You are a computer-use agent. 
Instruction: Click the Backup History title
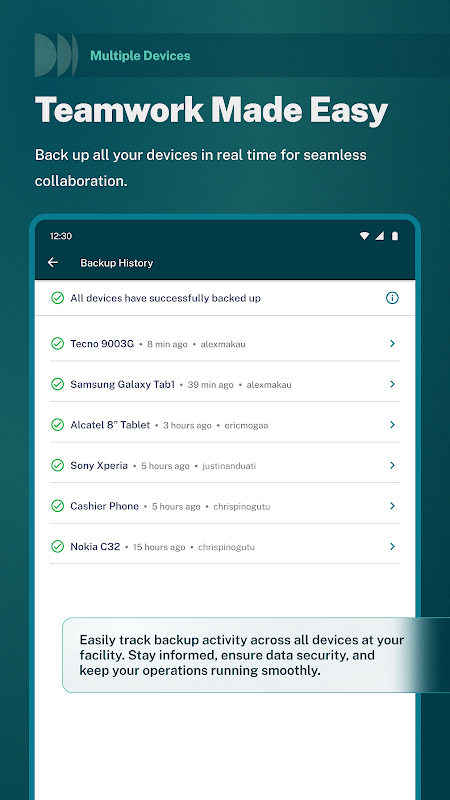click(x=117, y=263)
